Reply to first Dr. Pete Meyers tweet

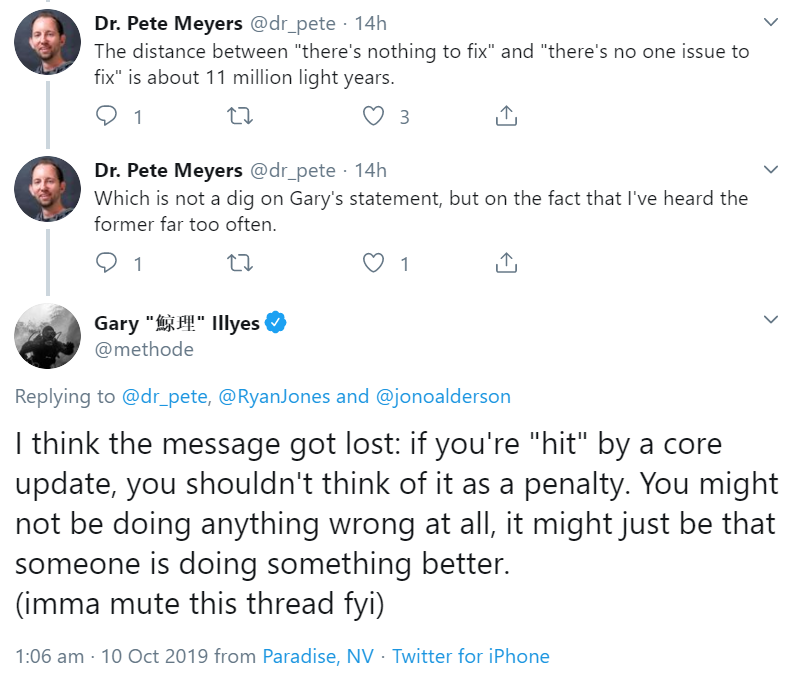[x=107, y=116]
